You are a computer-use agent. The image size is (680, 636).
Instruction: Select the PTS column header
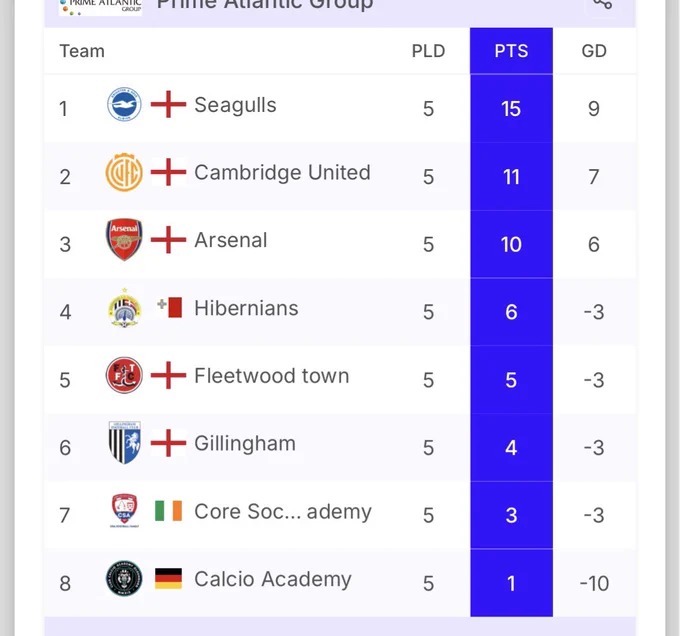pyautogui.click(x=511, y=51)
